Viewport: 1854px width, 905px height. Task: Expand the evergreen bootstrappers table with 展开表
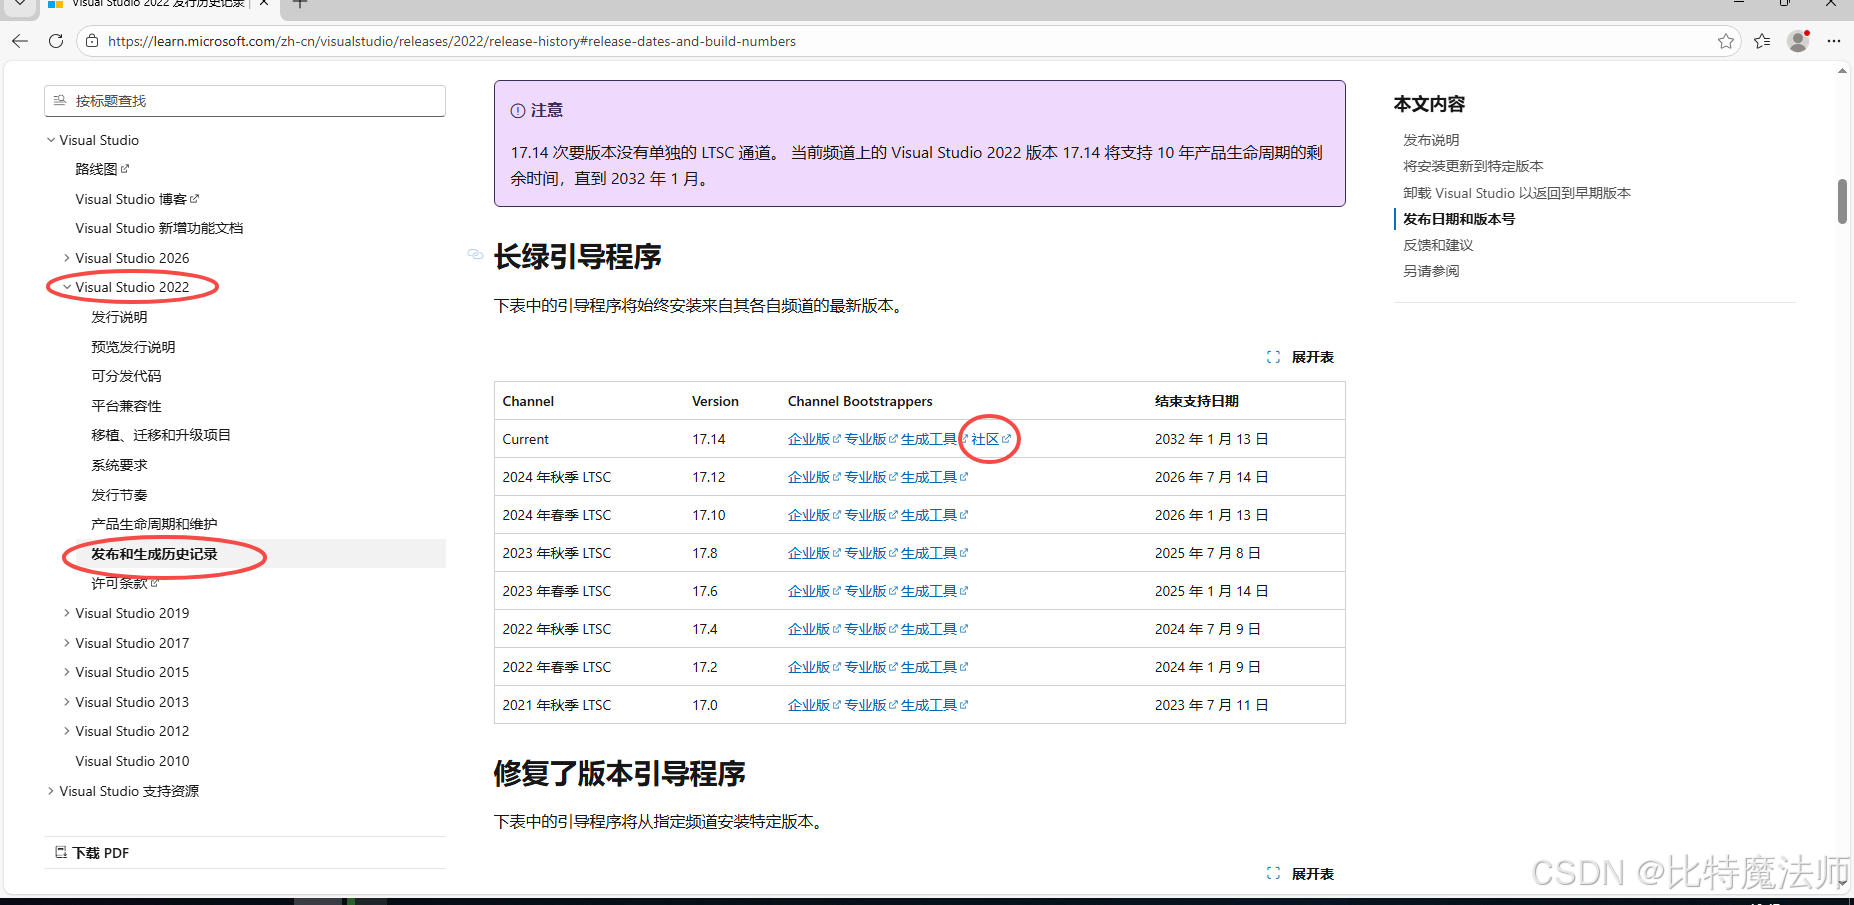pyautogui.click(x=1300, y=357)
